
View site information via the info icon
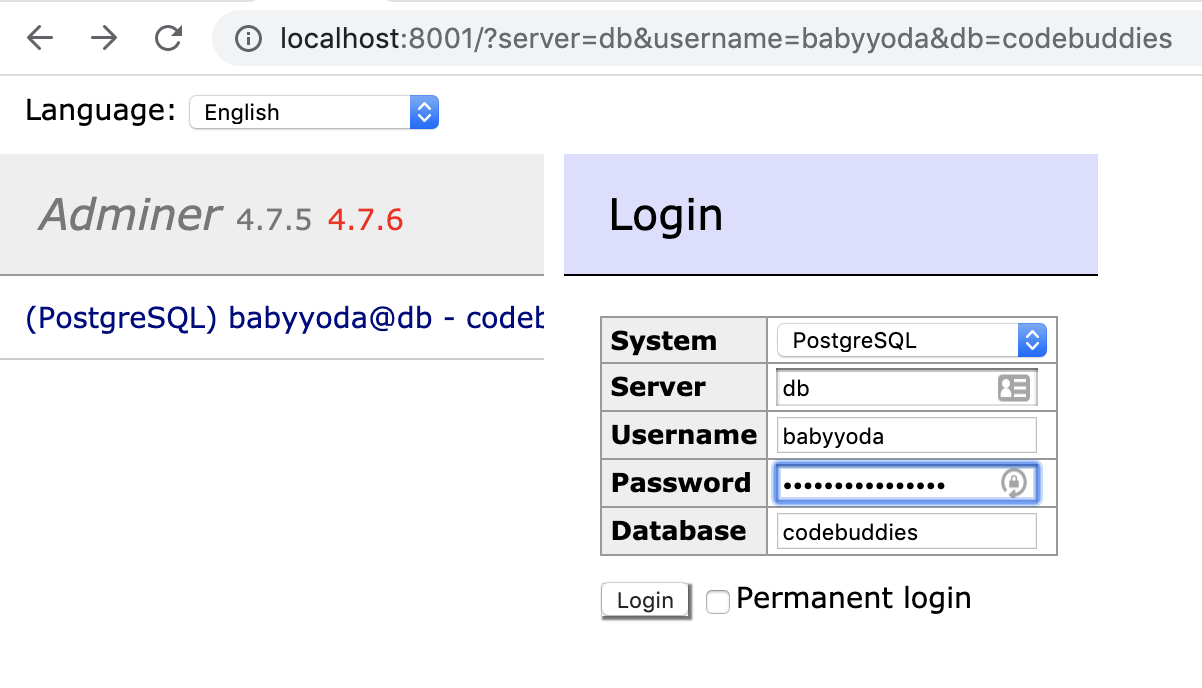click(248, 39)
